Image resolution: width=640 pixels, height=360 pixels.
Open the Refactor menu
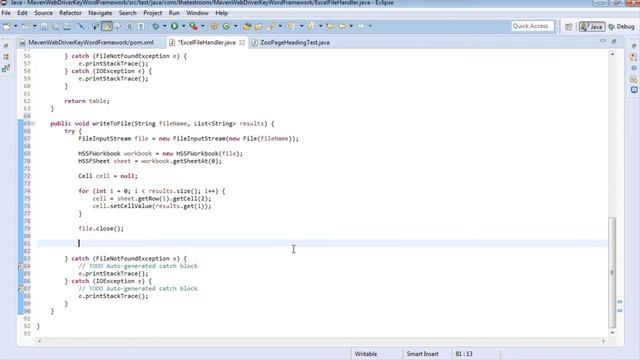pyautogui.click(x=70, y=13)
